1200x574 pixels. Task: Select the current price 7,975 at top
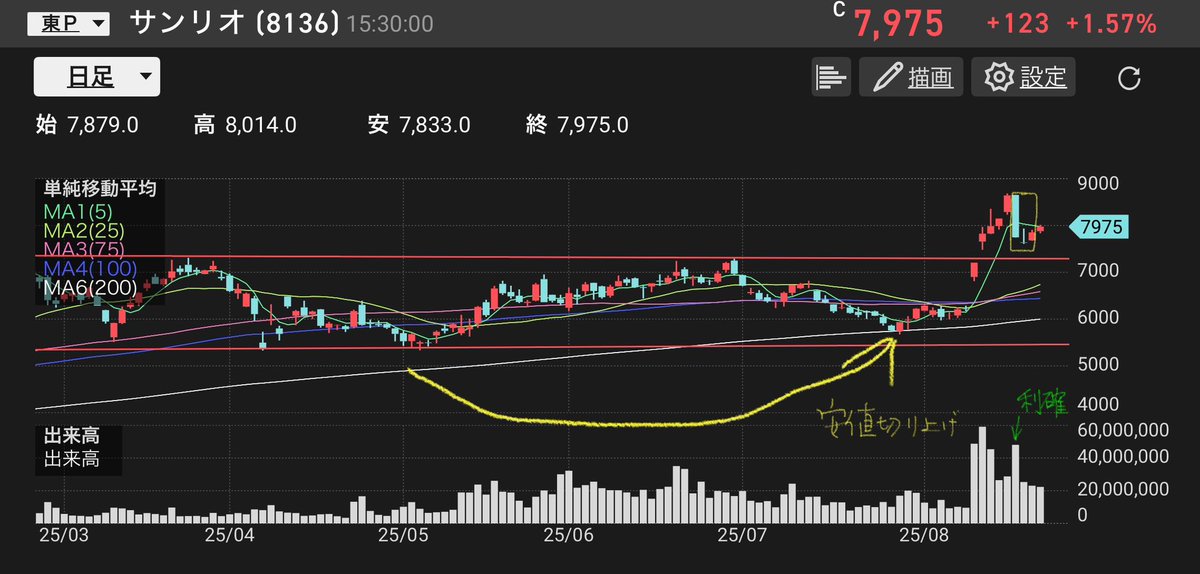(x=898, y=24)
